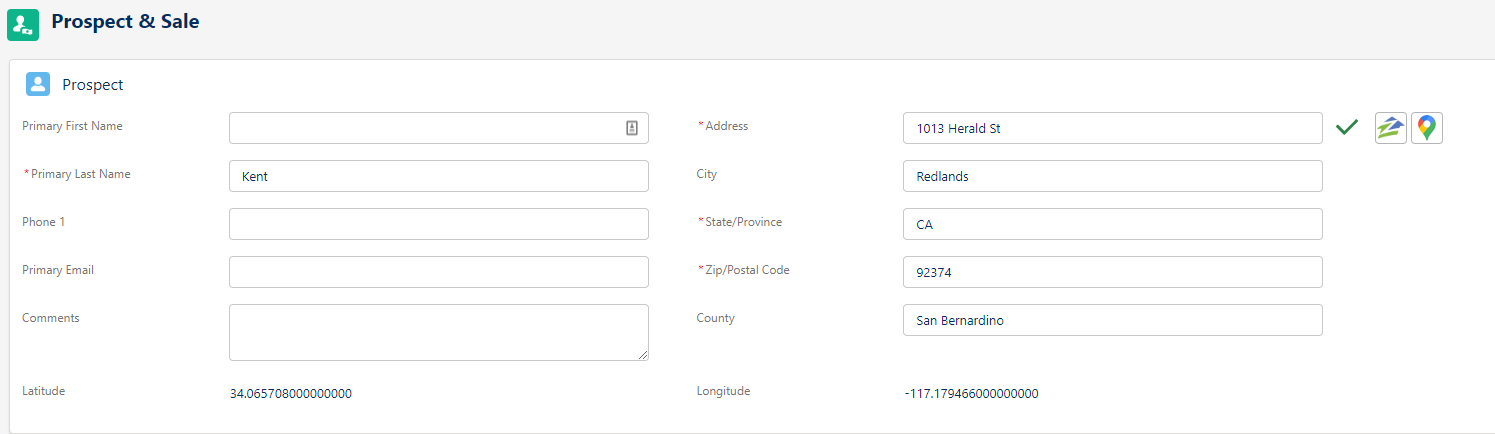This screenshot has width=1495, height=434.
Task: Focus the Primary Email input field
Action: point(439,272)
